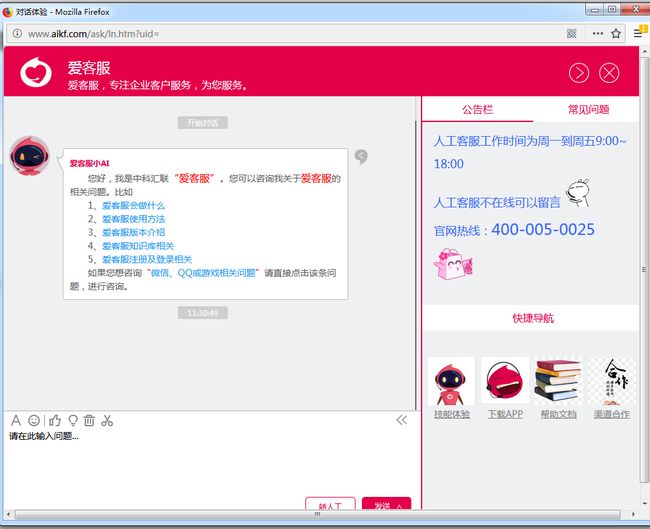Click the horizontal scrollbar at bottom

pos(318,514)
